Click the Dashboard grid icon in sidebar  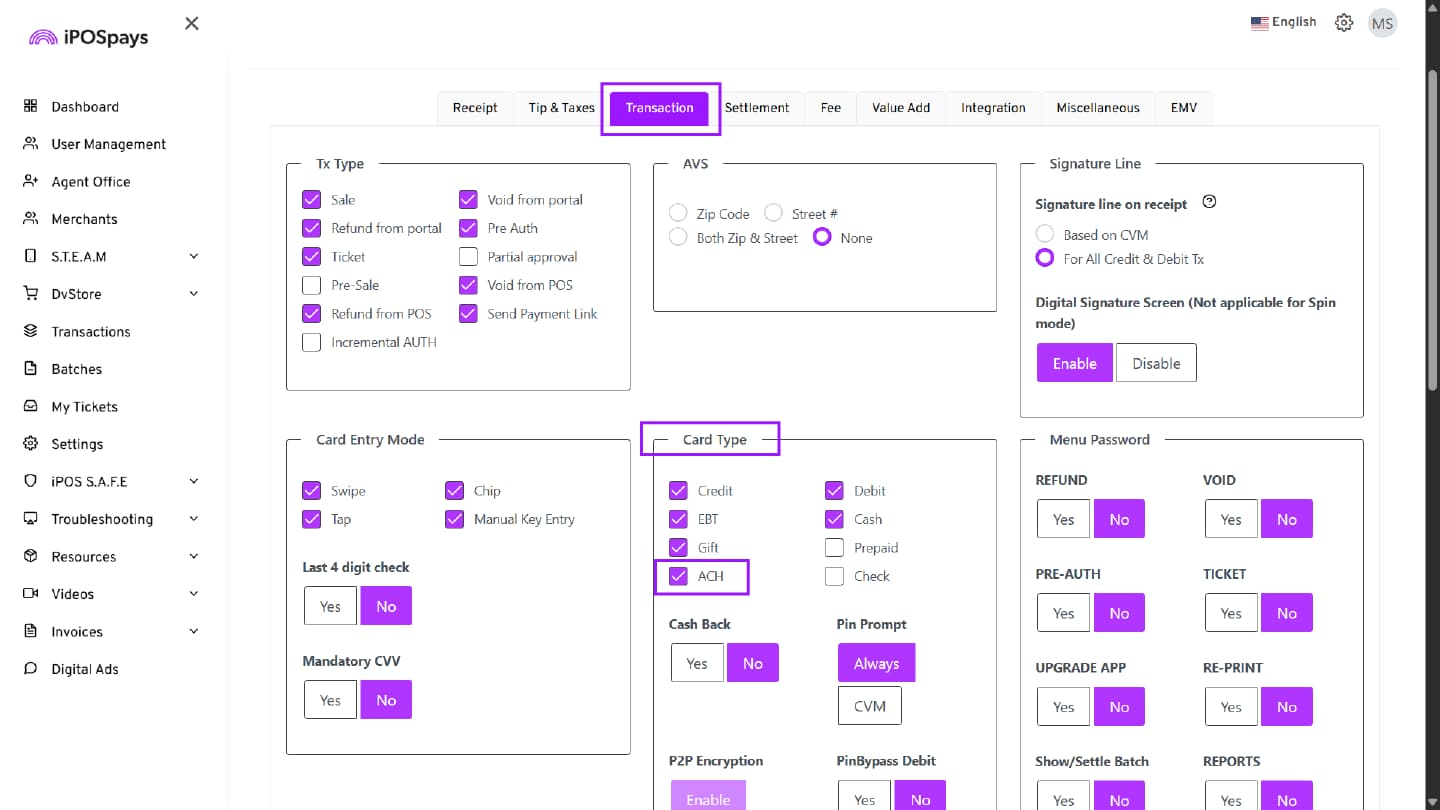[30, 106]
